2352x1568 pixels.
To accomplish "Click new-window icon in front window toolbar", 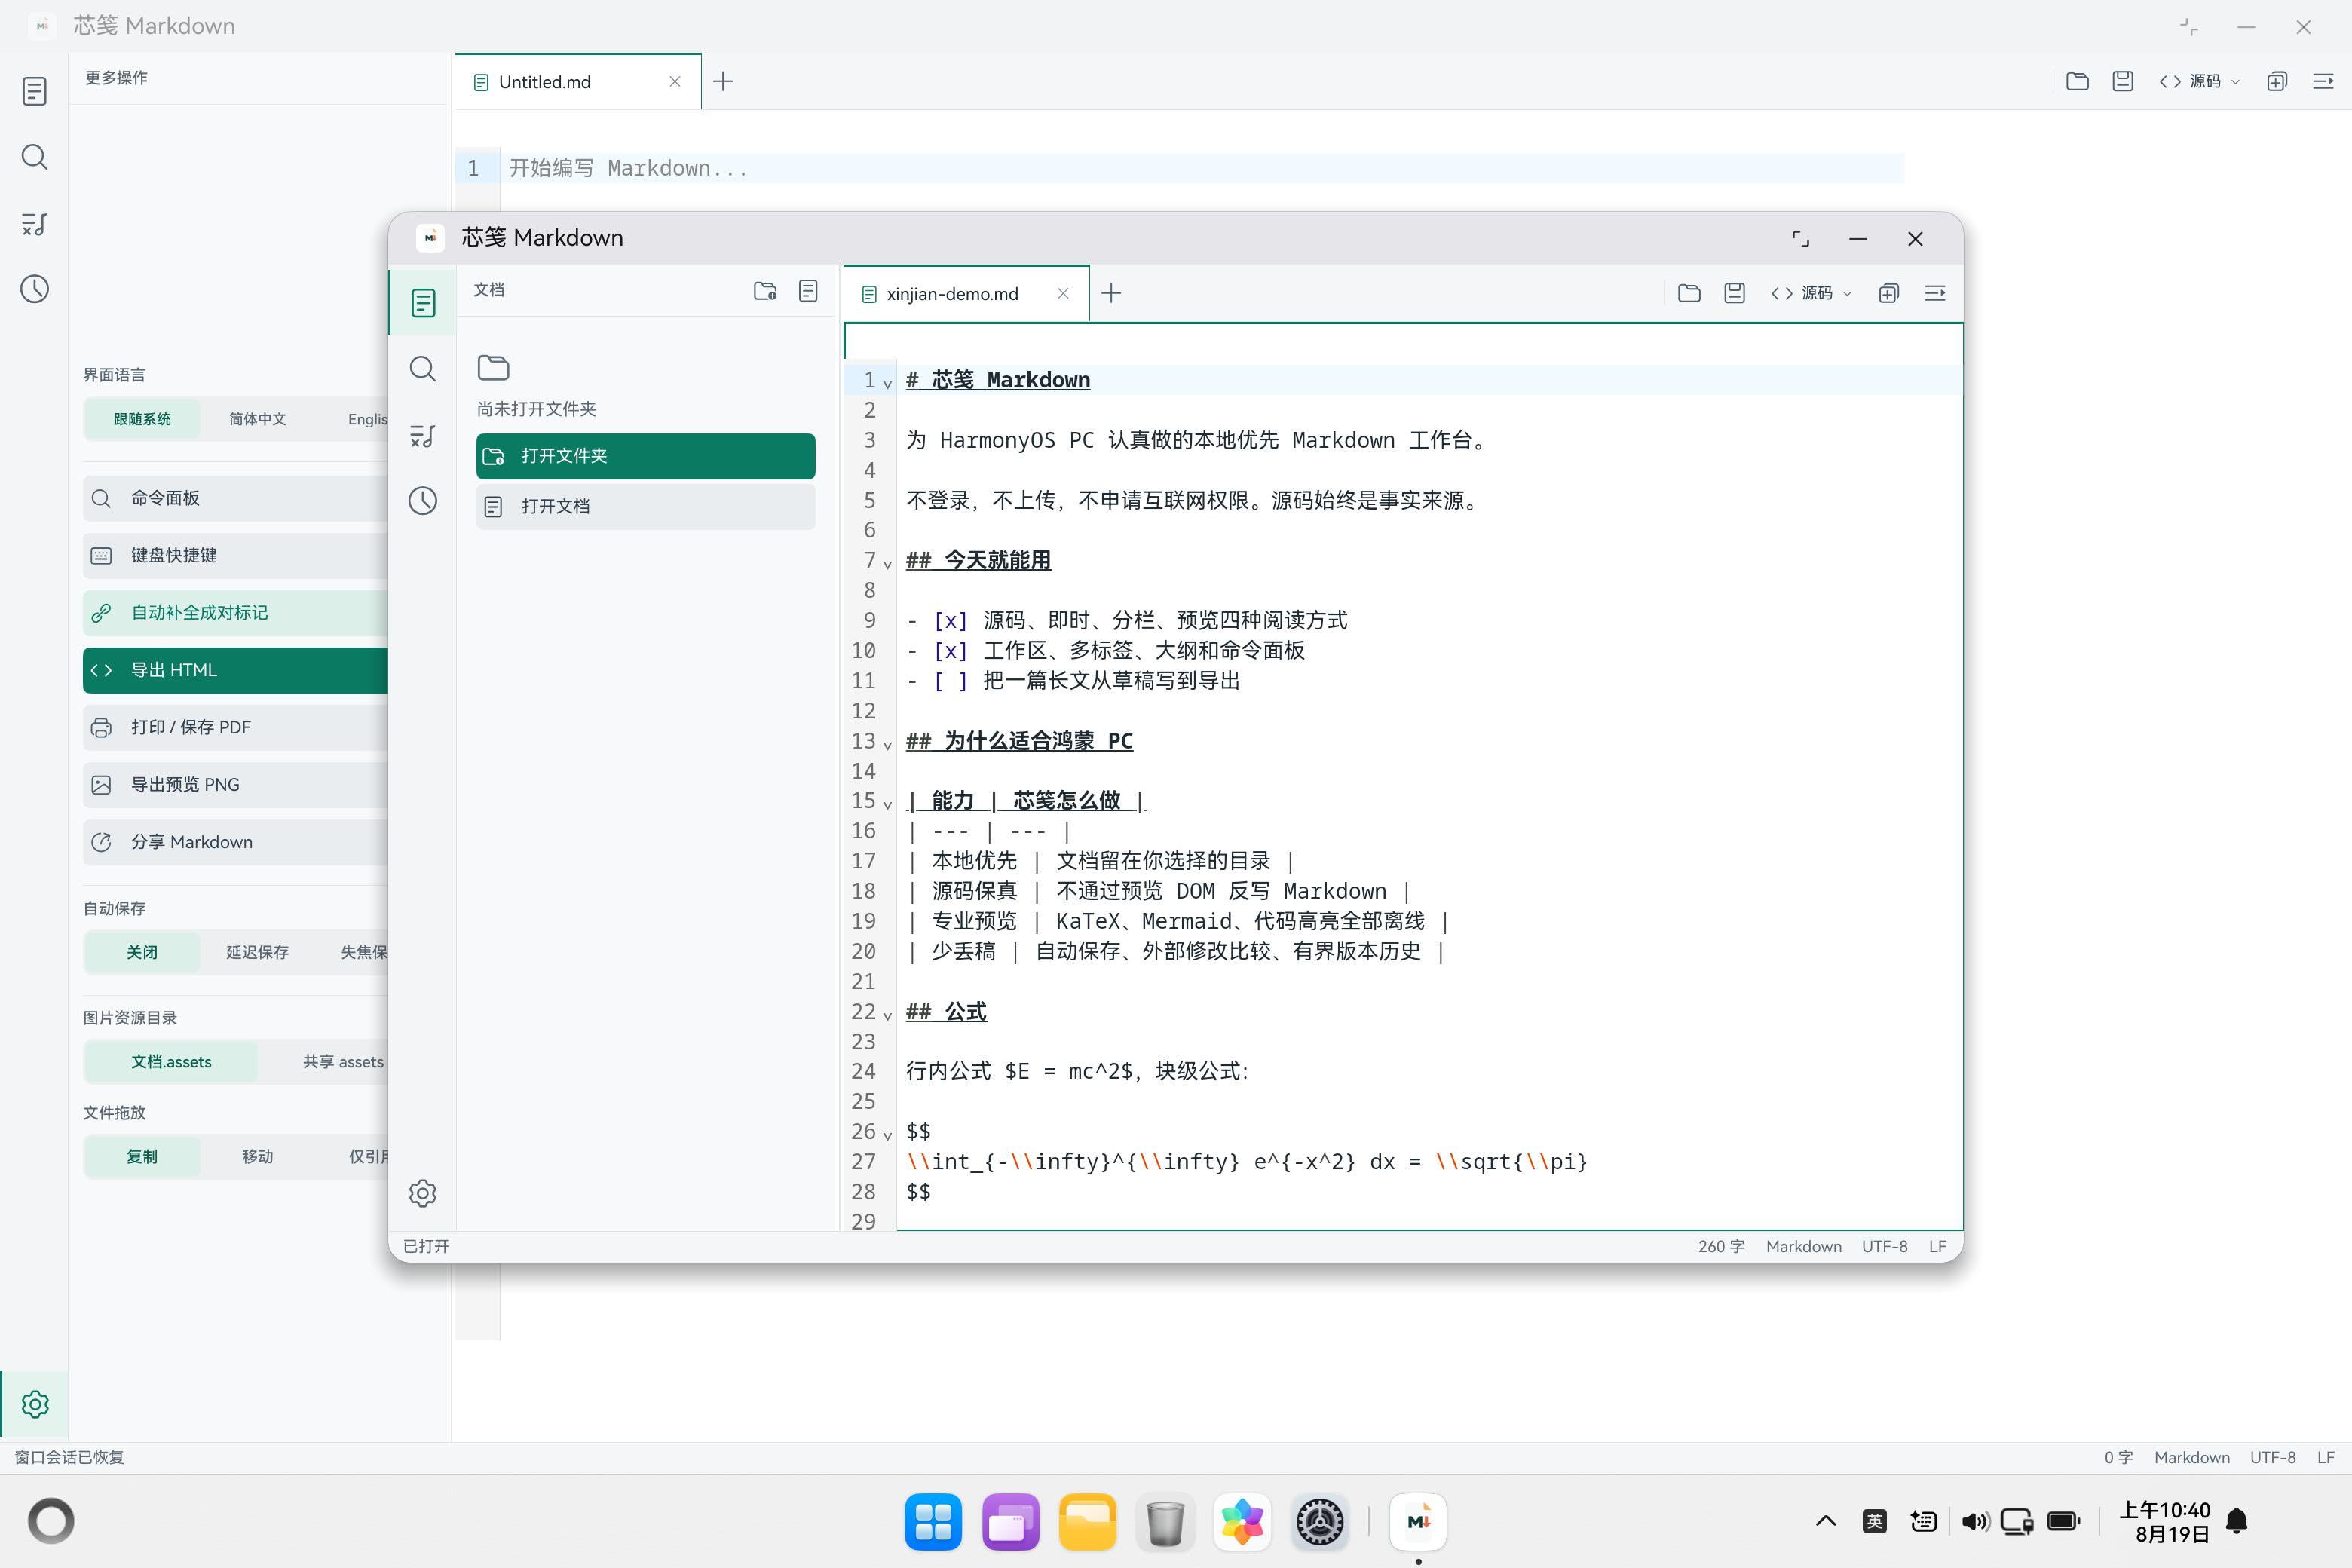I will click(1889, 293).
